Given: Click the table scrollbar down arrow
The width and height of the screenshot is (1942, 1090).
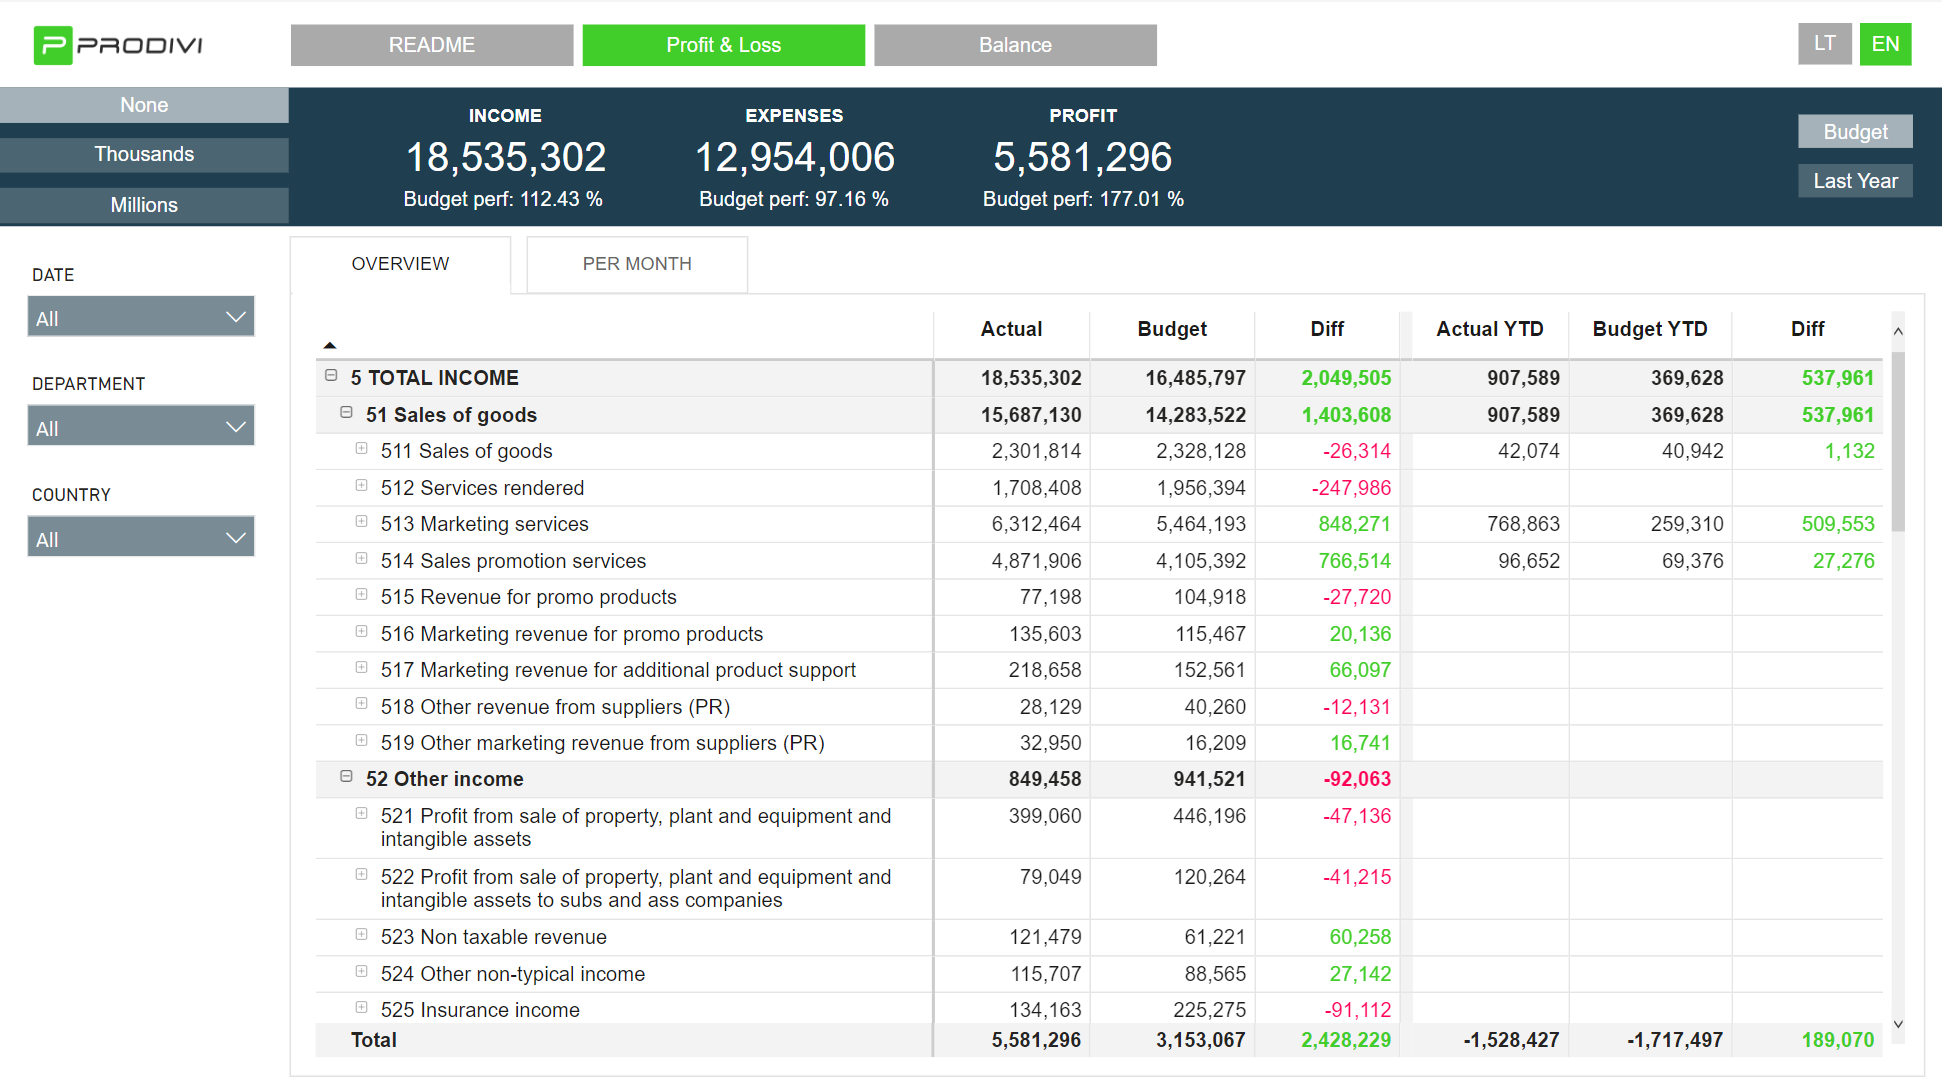Looking at the screenshot, I should pos(1898,1024).
